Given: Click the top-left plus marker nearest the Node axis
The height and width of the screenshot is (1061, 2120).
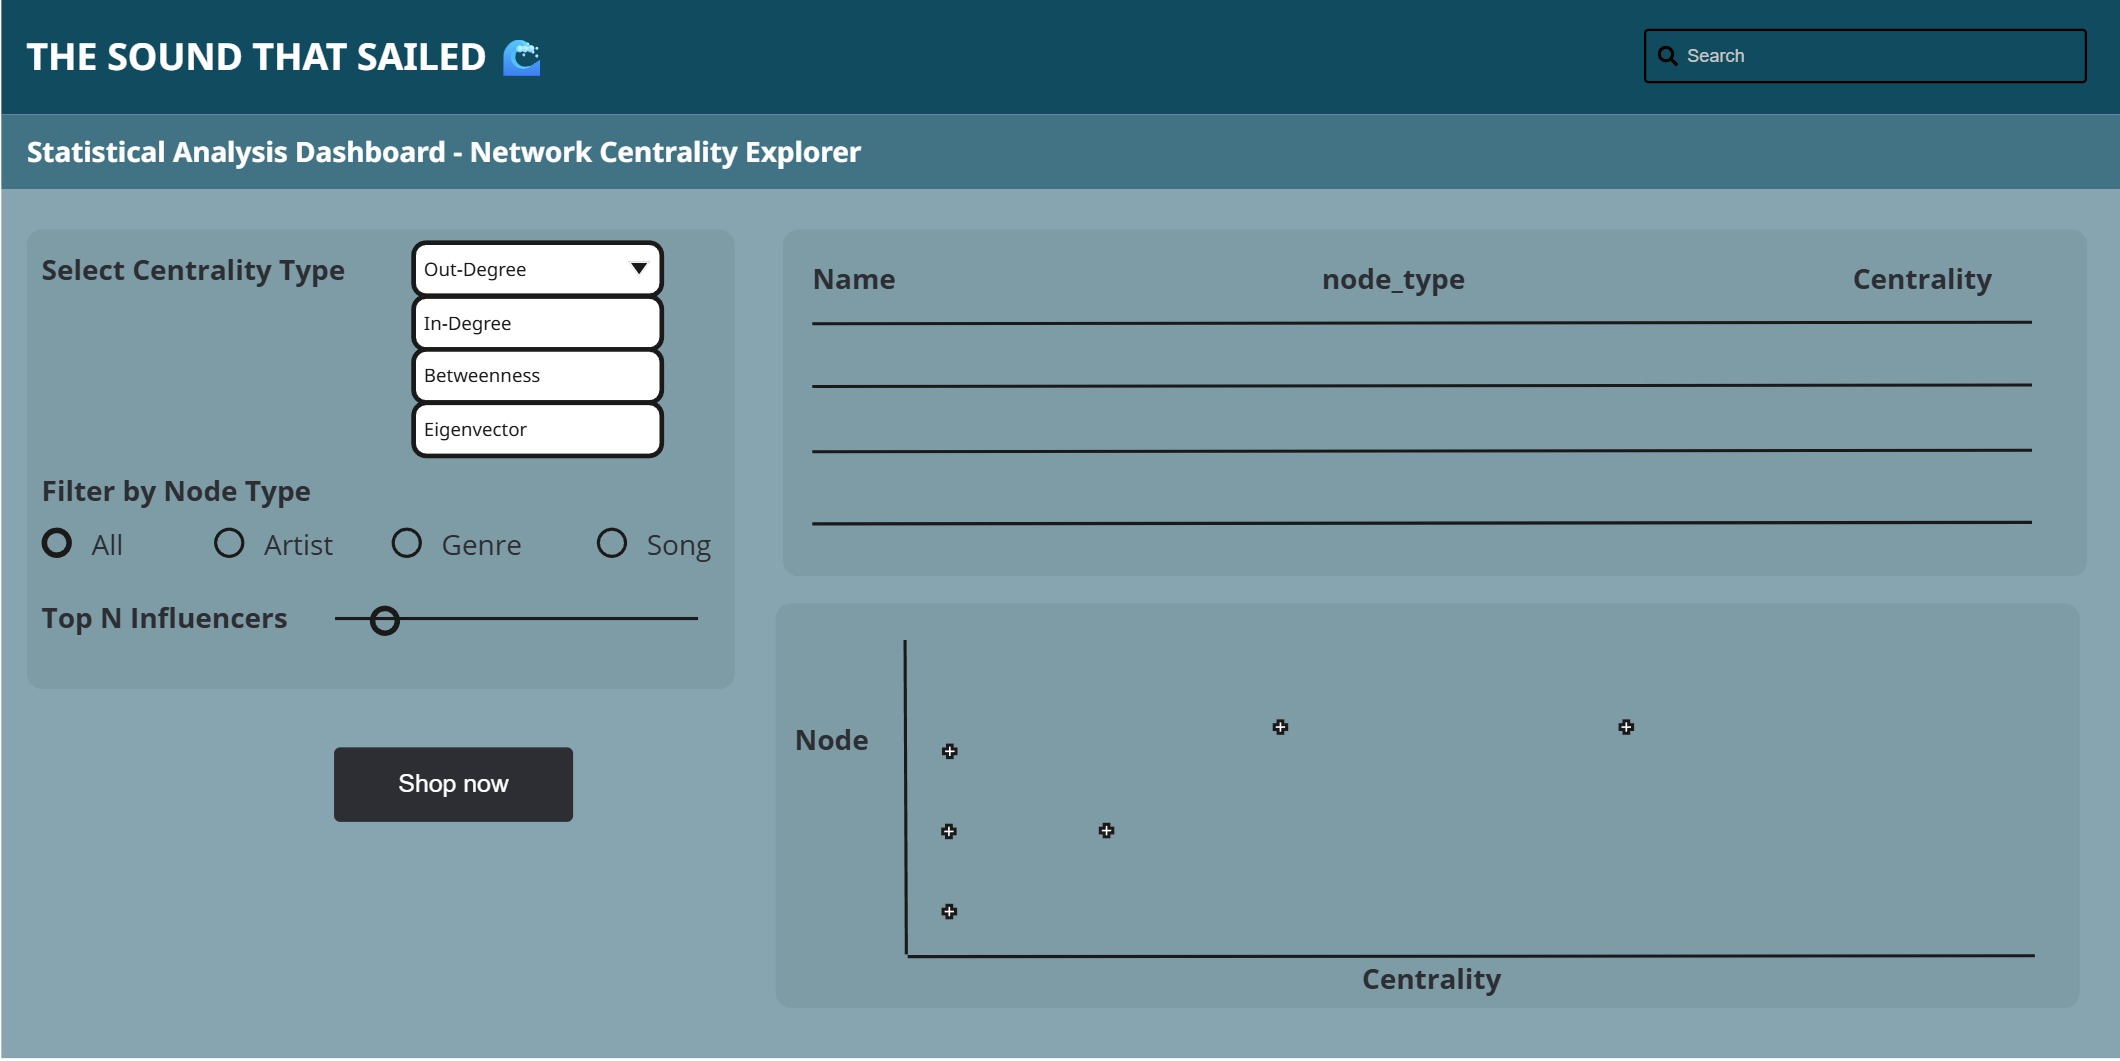Looking at the screenshot, I should click(950, 751).
